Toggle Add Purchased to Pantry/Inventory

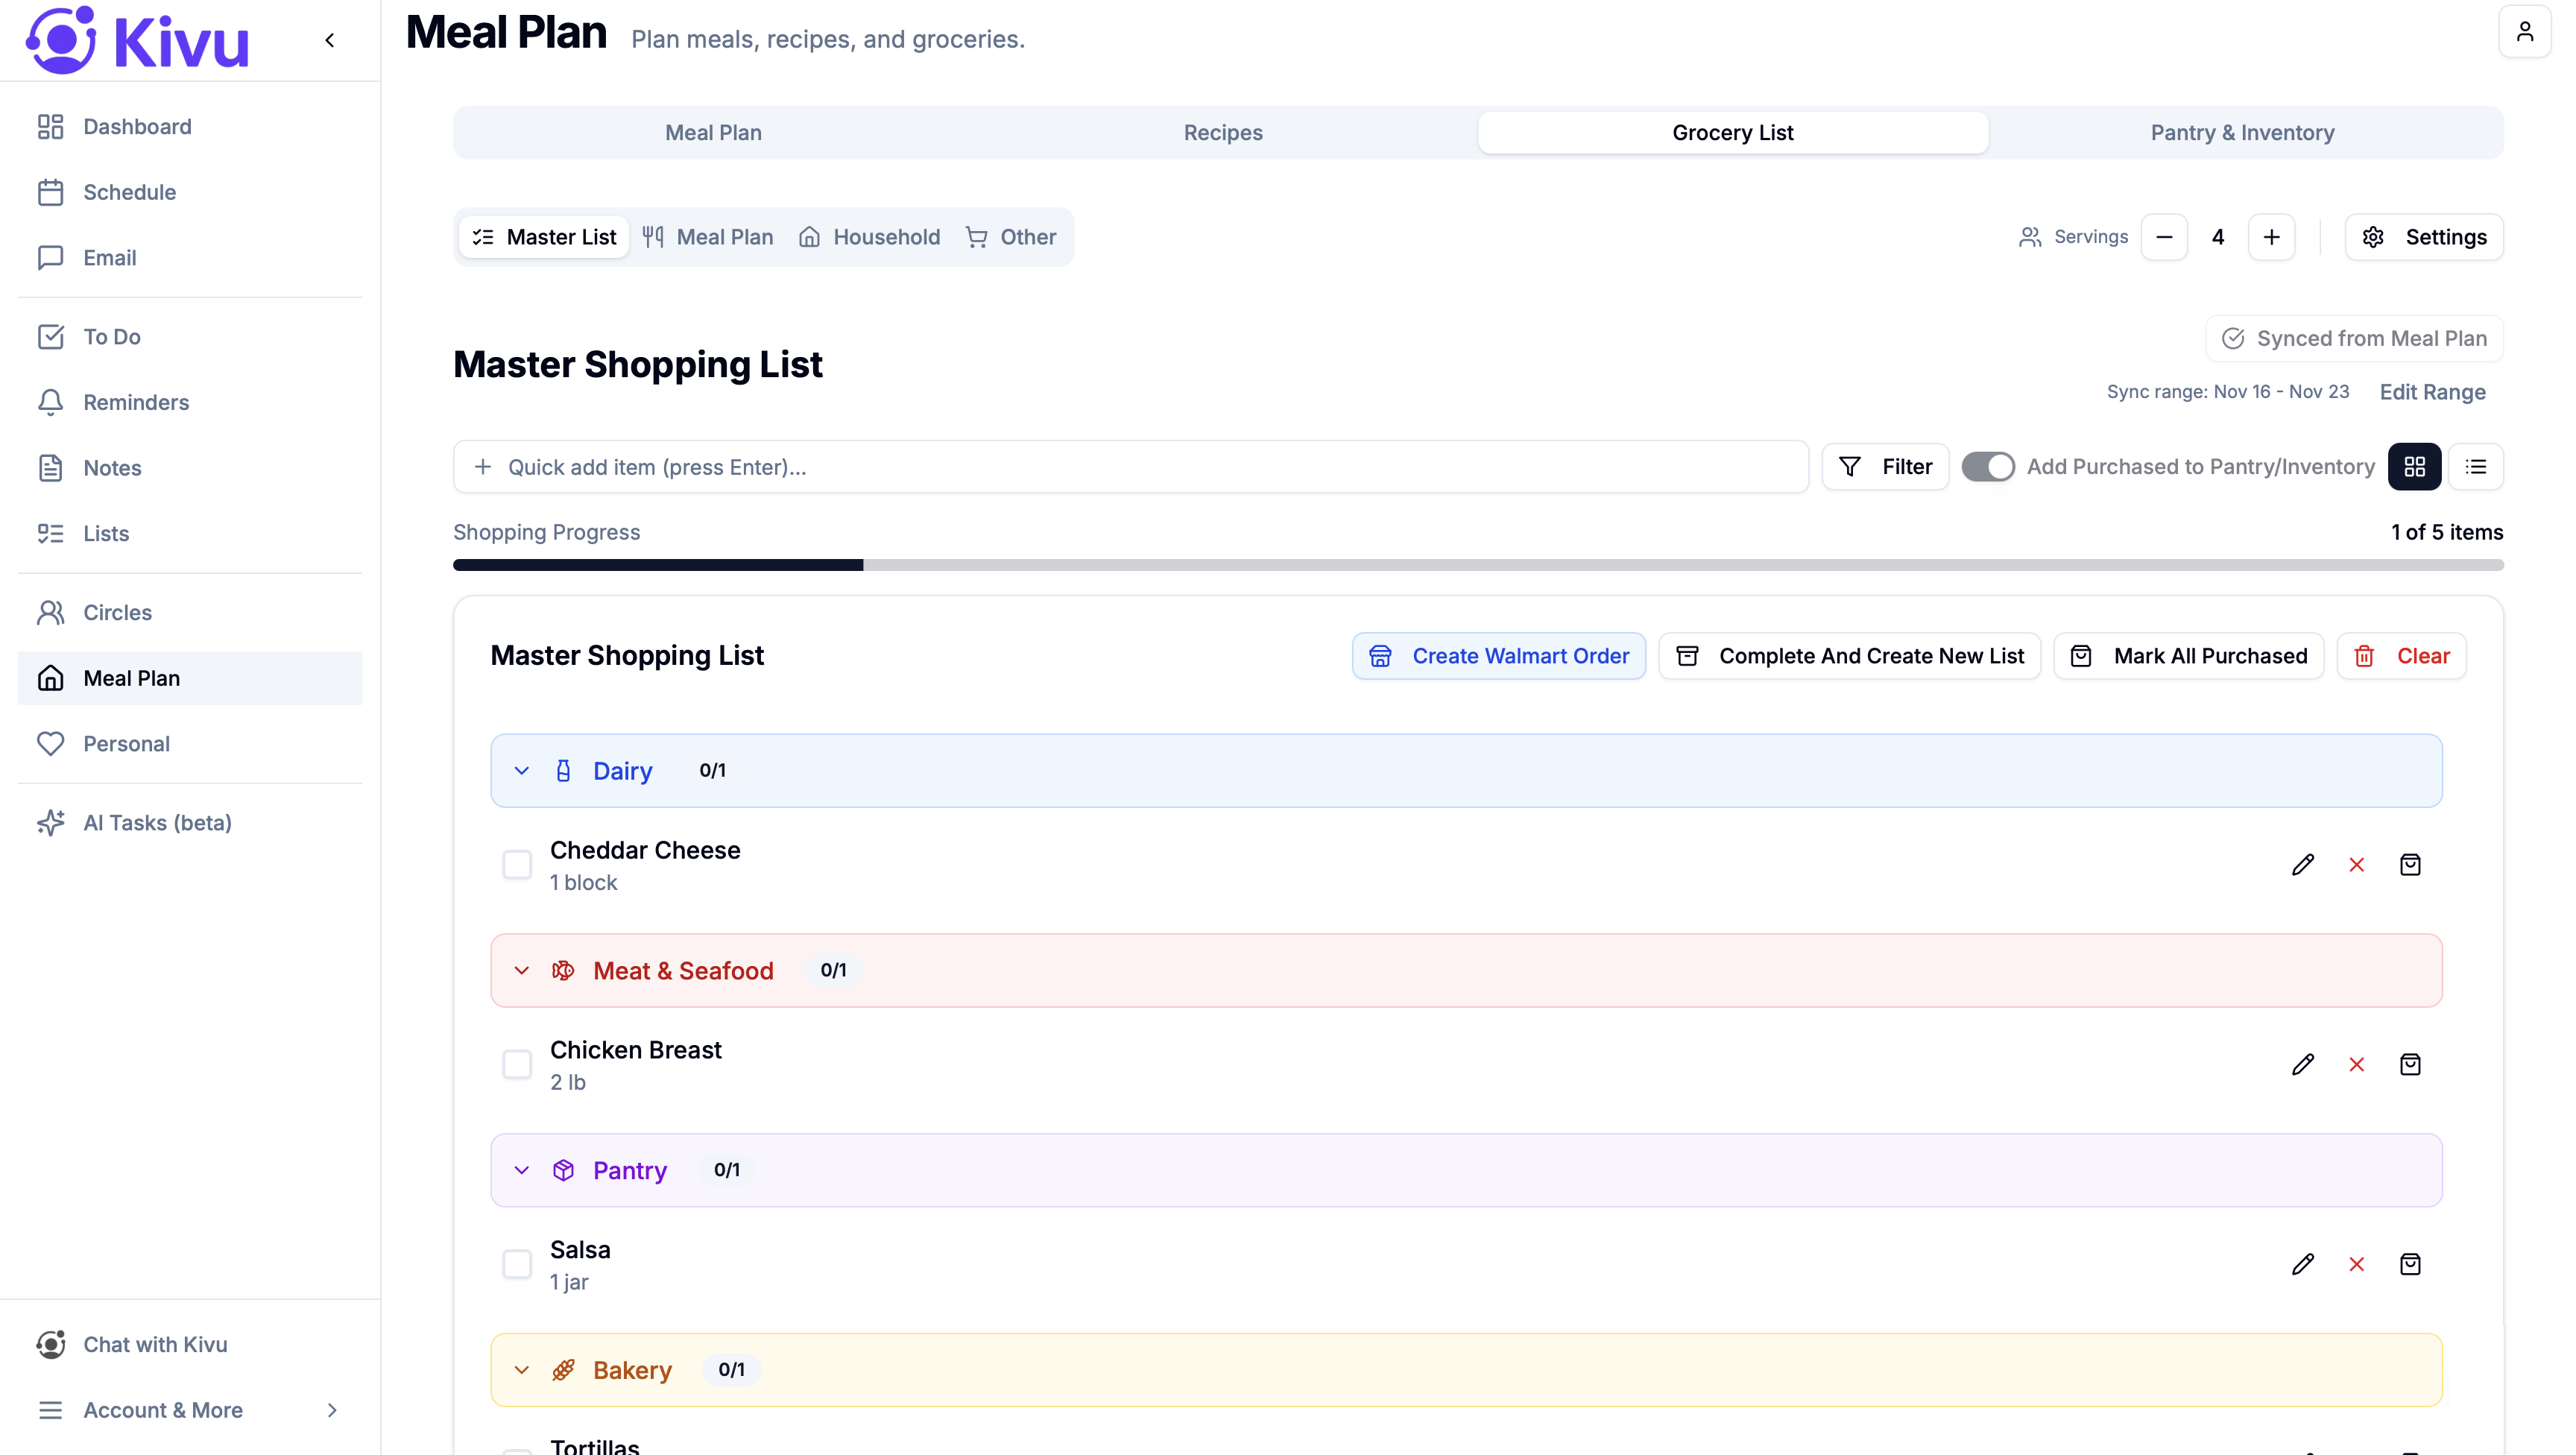[1989, 466]
